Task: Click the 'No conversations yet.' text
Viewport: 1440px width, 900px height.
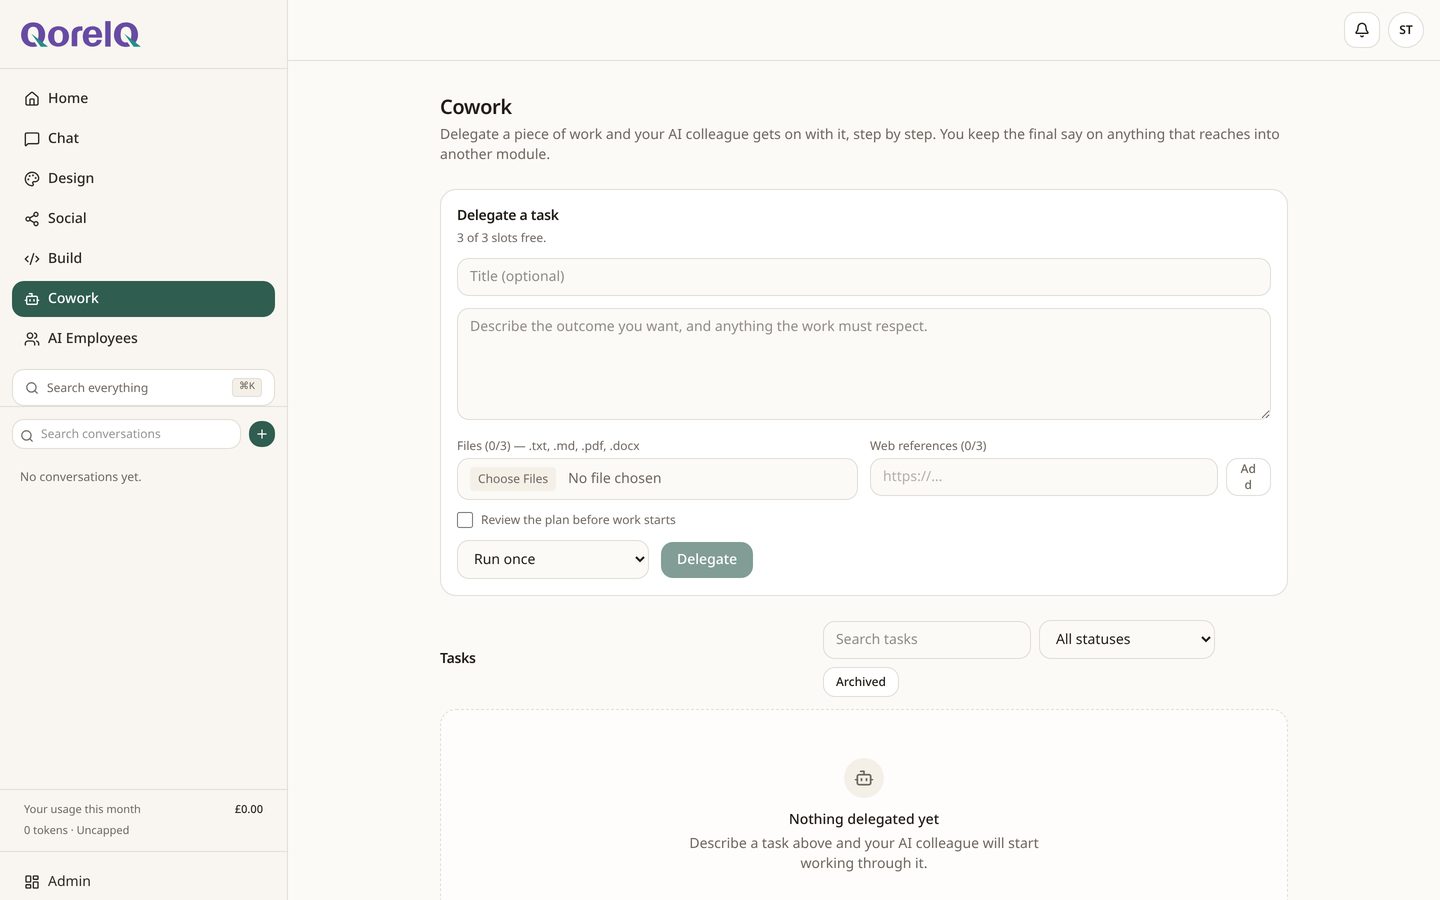Action: click(x=81, y=477)
